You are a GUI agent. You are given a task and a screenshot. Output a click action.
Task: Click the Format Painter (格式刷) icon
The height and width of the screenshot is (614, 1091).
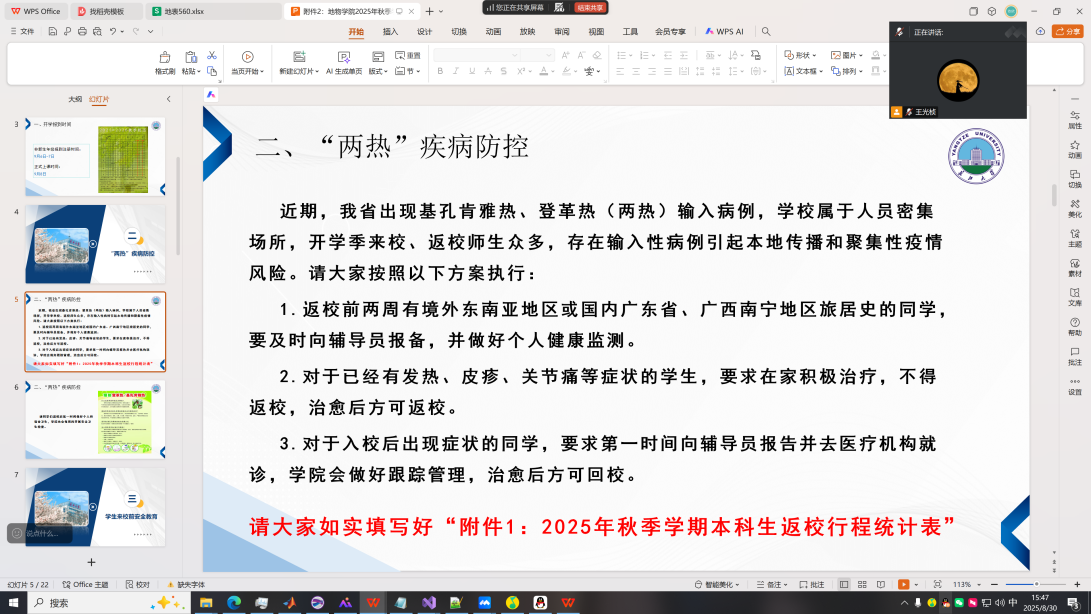pyautogui.click(x=165, y=58)
